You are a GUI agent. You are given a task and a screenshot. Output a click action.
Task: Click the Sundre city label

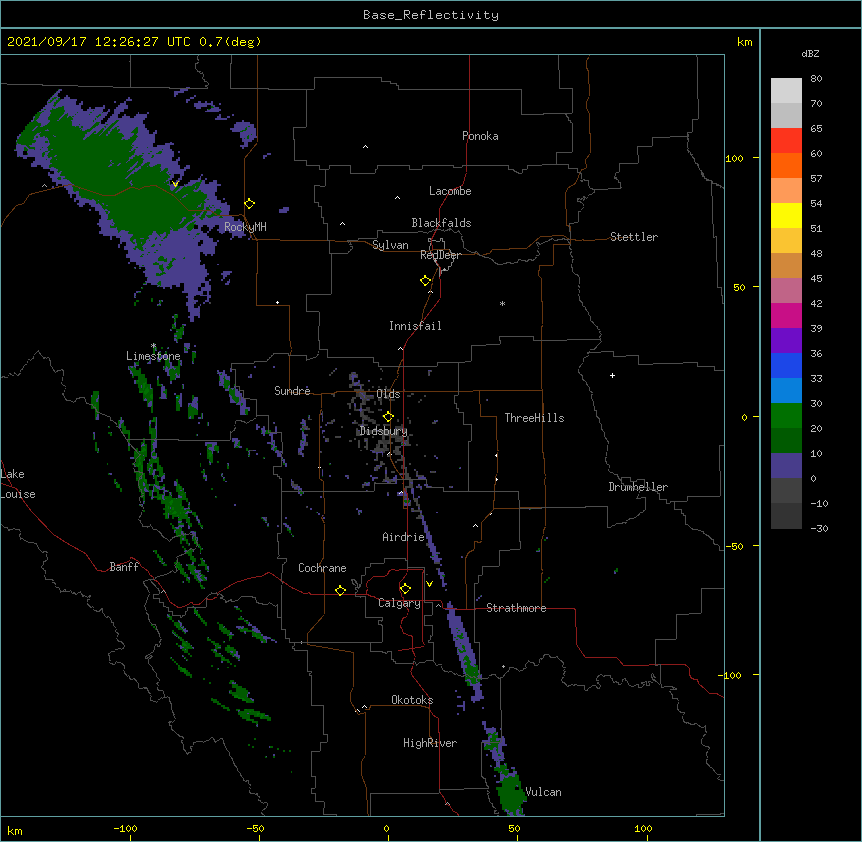point(292,391)
